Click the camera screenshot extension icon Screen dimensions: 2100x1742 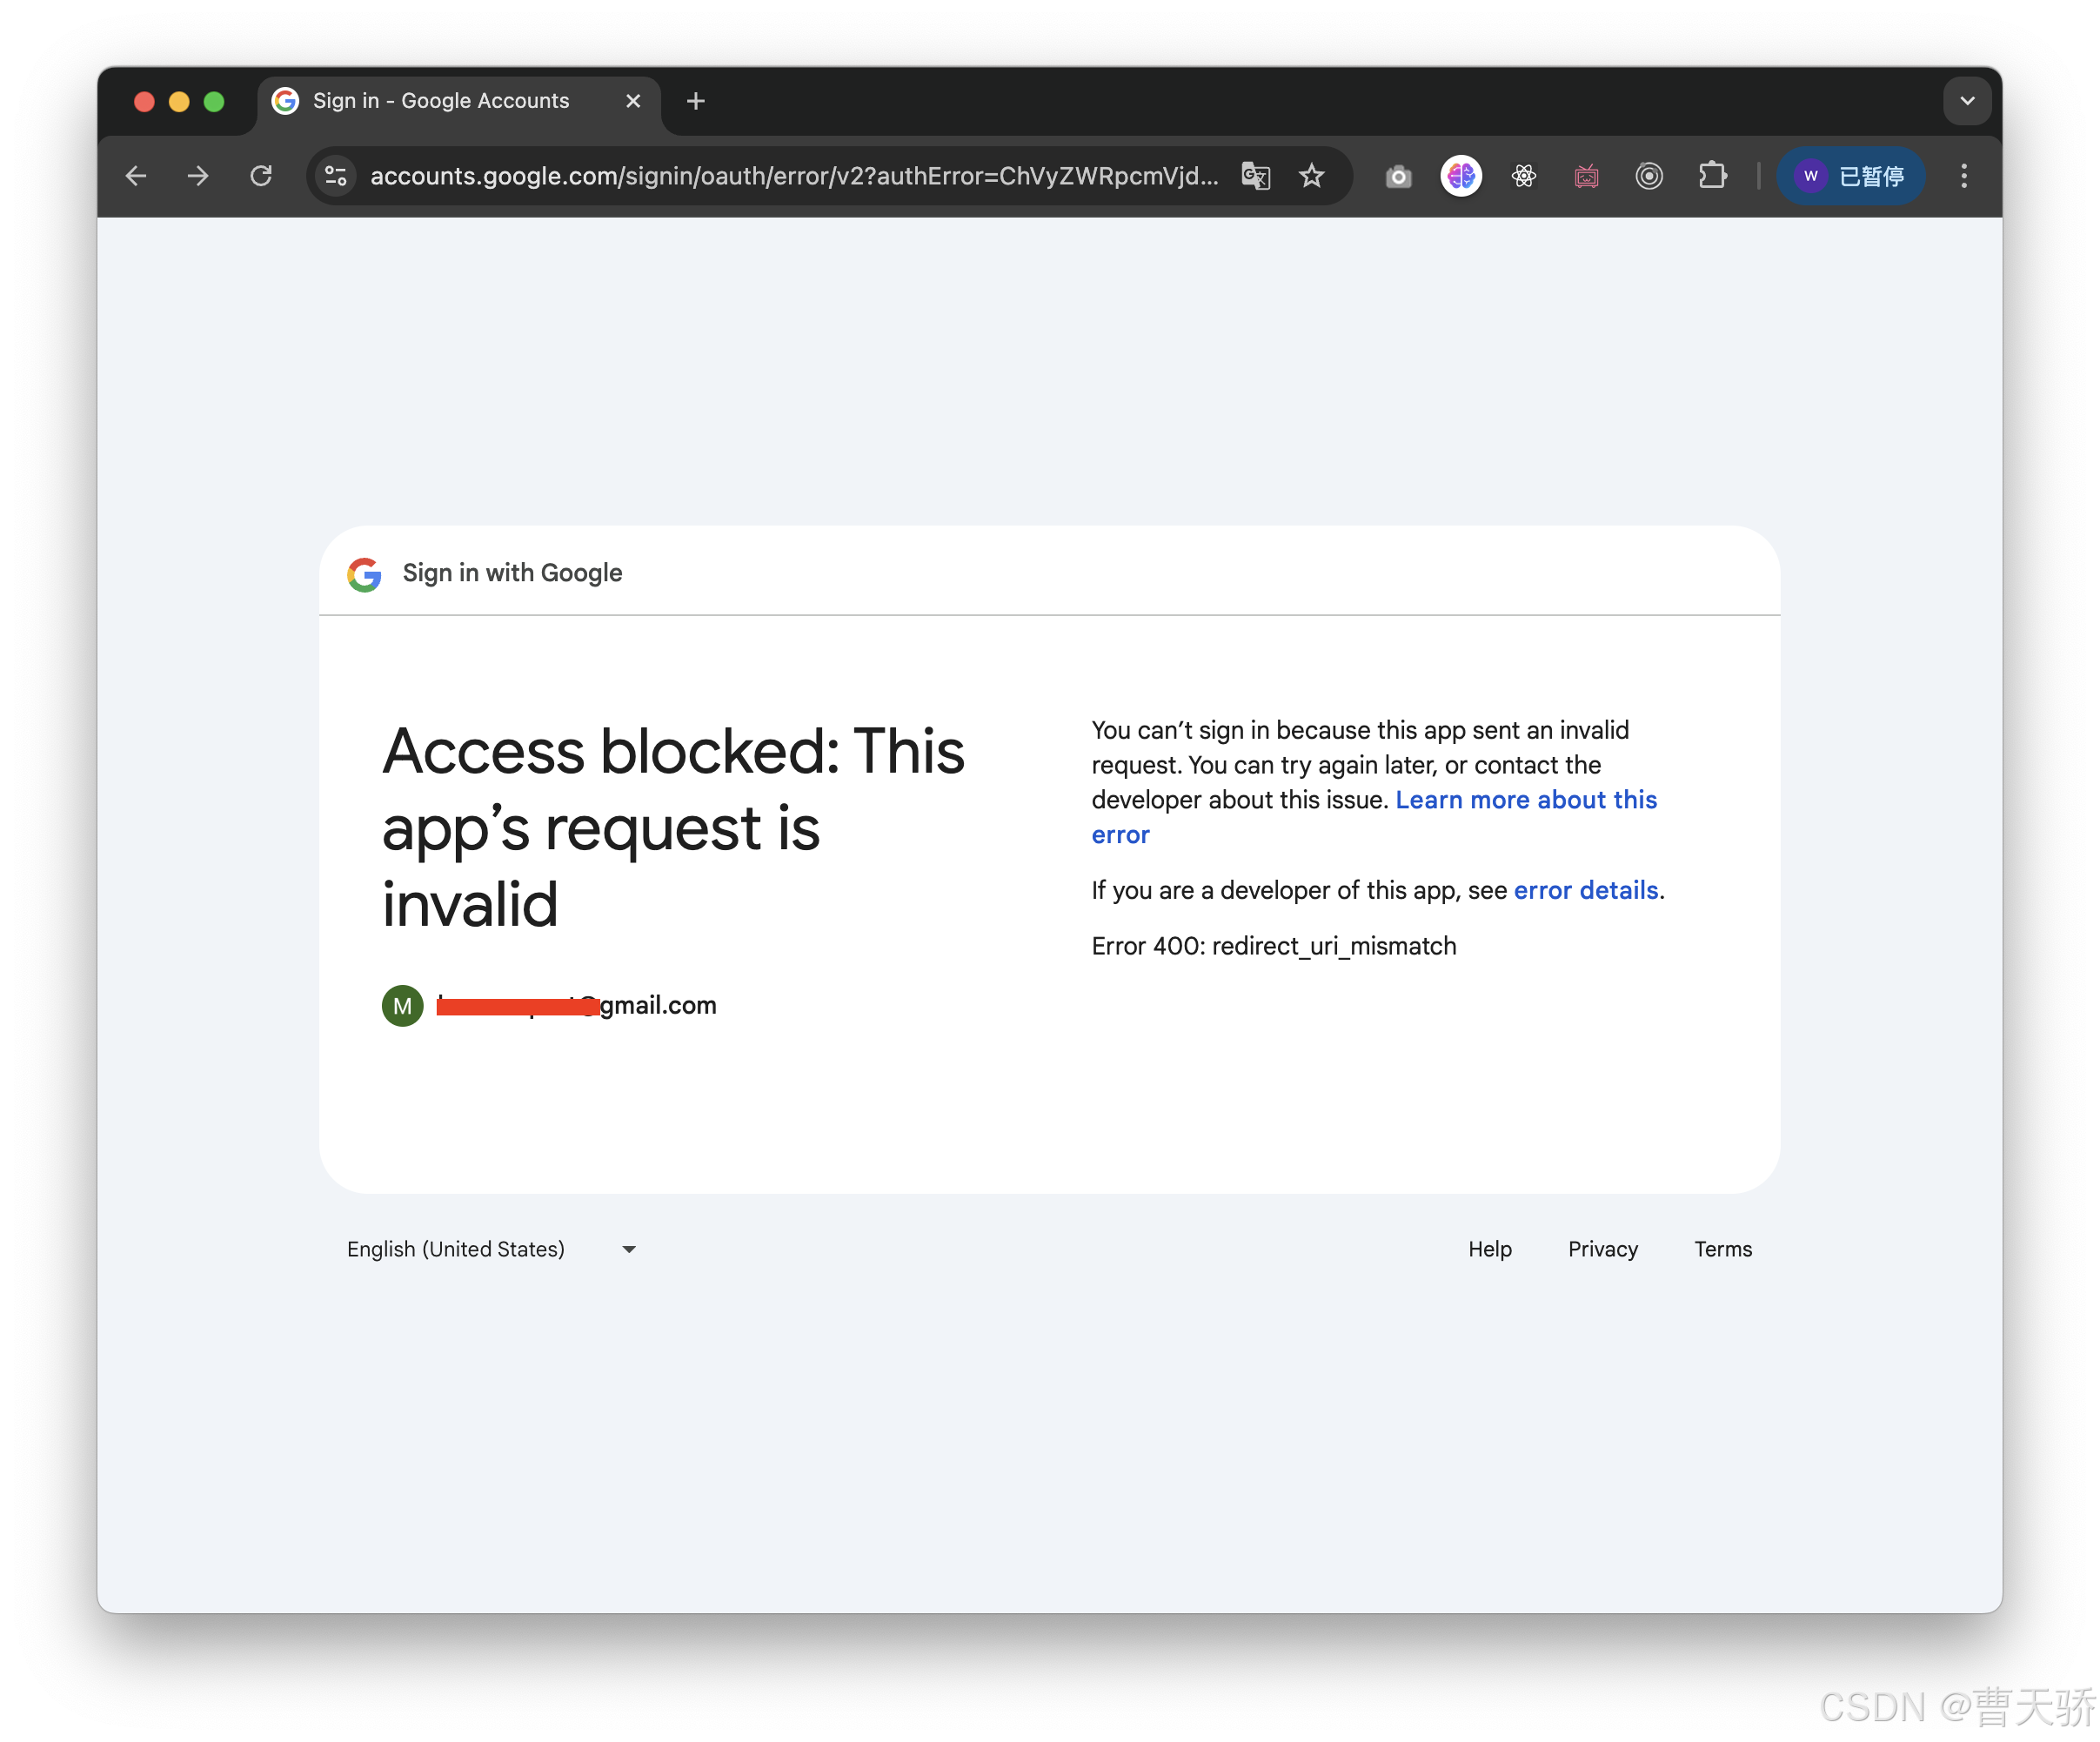tap(1398, 177)
